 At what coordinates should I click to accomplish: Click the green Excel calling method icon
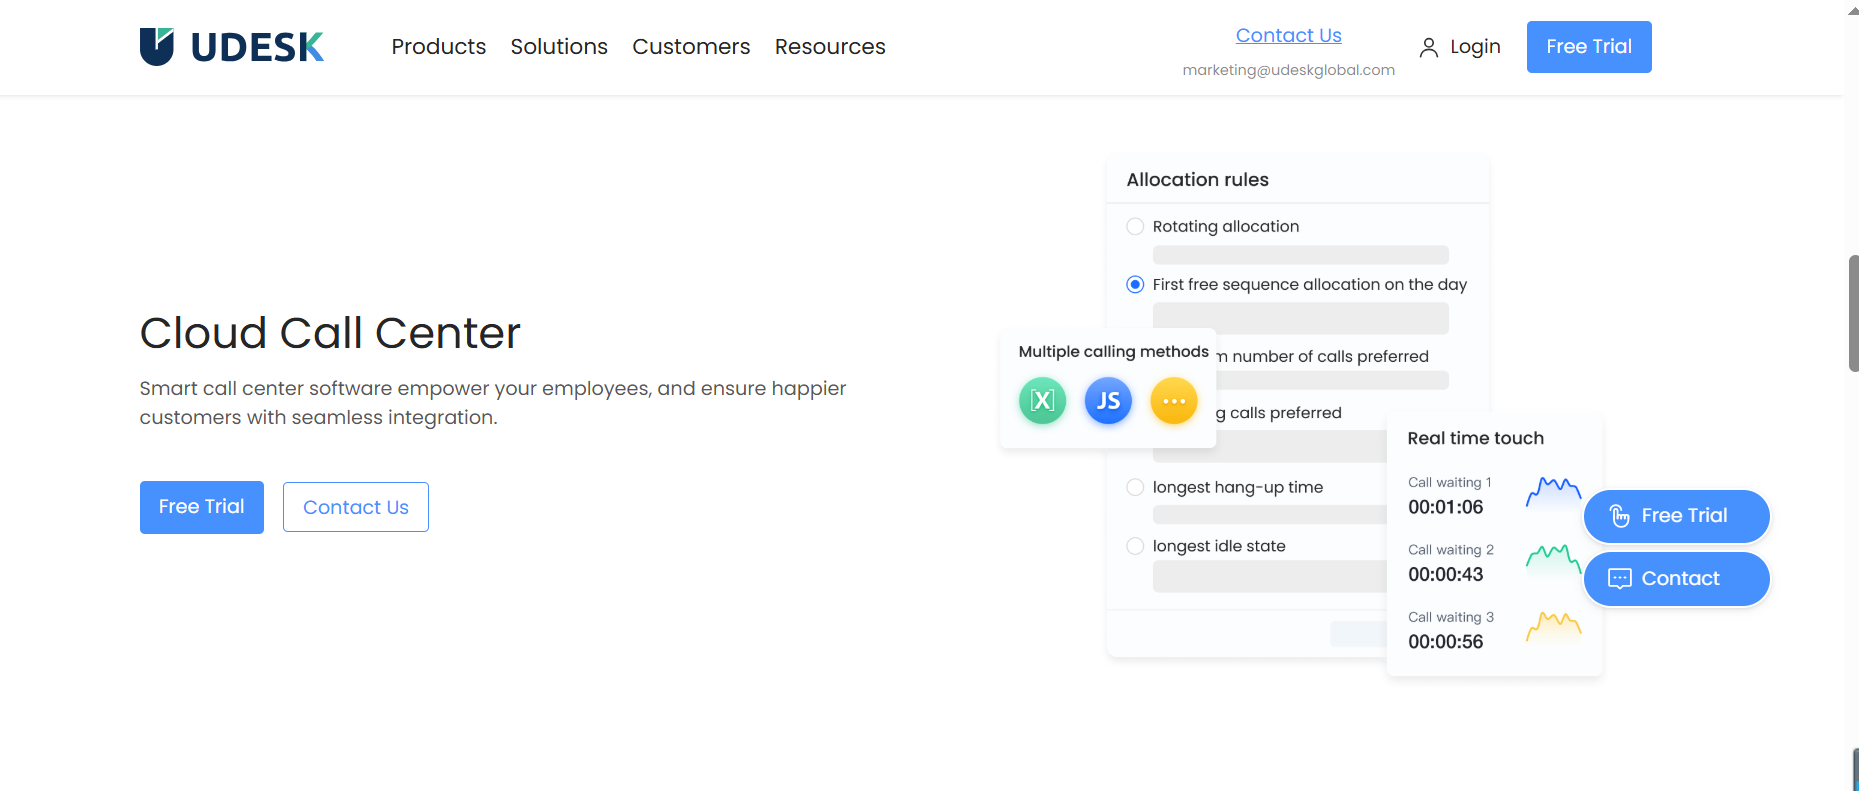[1042, 401]
